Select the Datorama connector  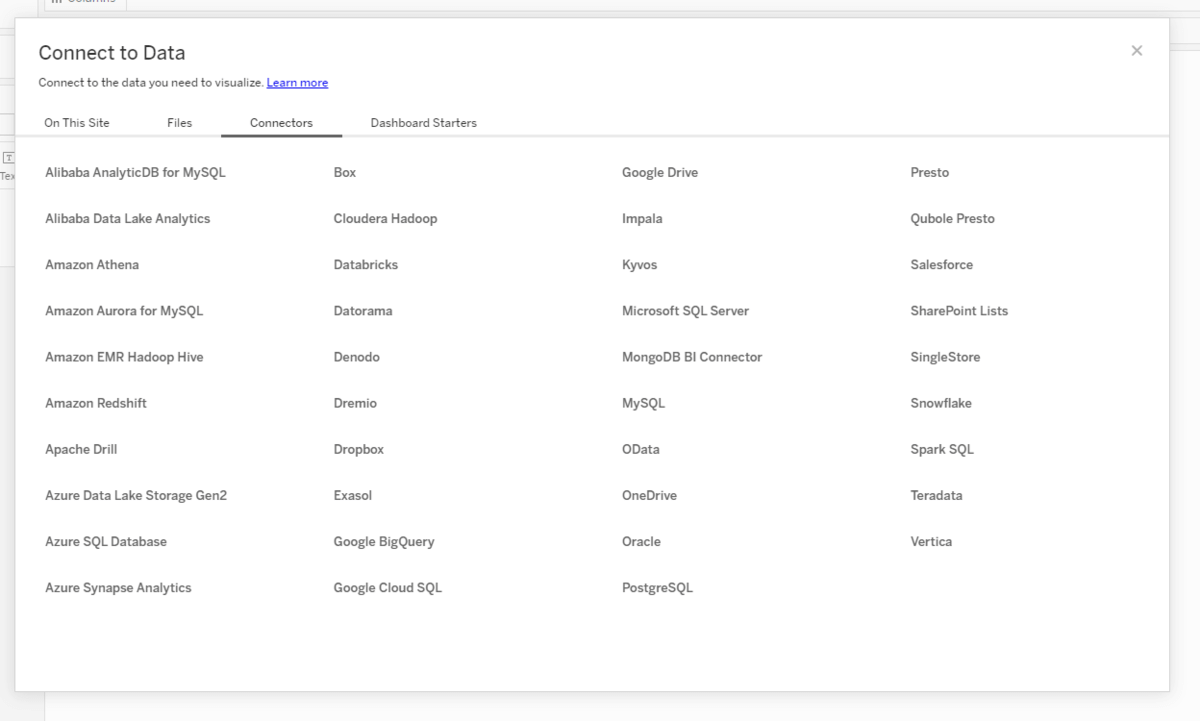363,311
